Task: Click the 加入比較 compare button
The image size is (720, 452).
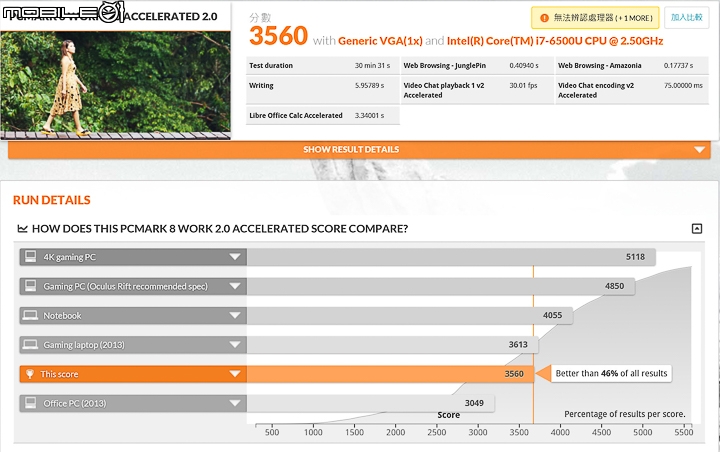Action: point(686,17)
